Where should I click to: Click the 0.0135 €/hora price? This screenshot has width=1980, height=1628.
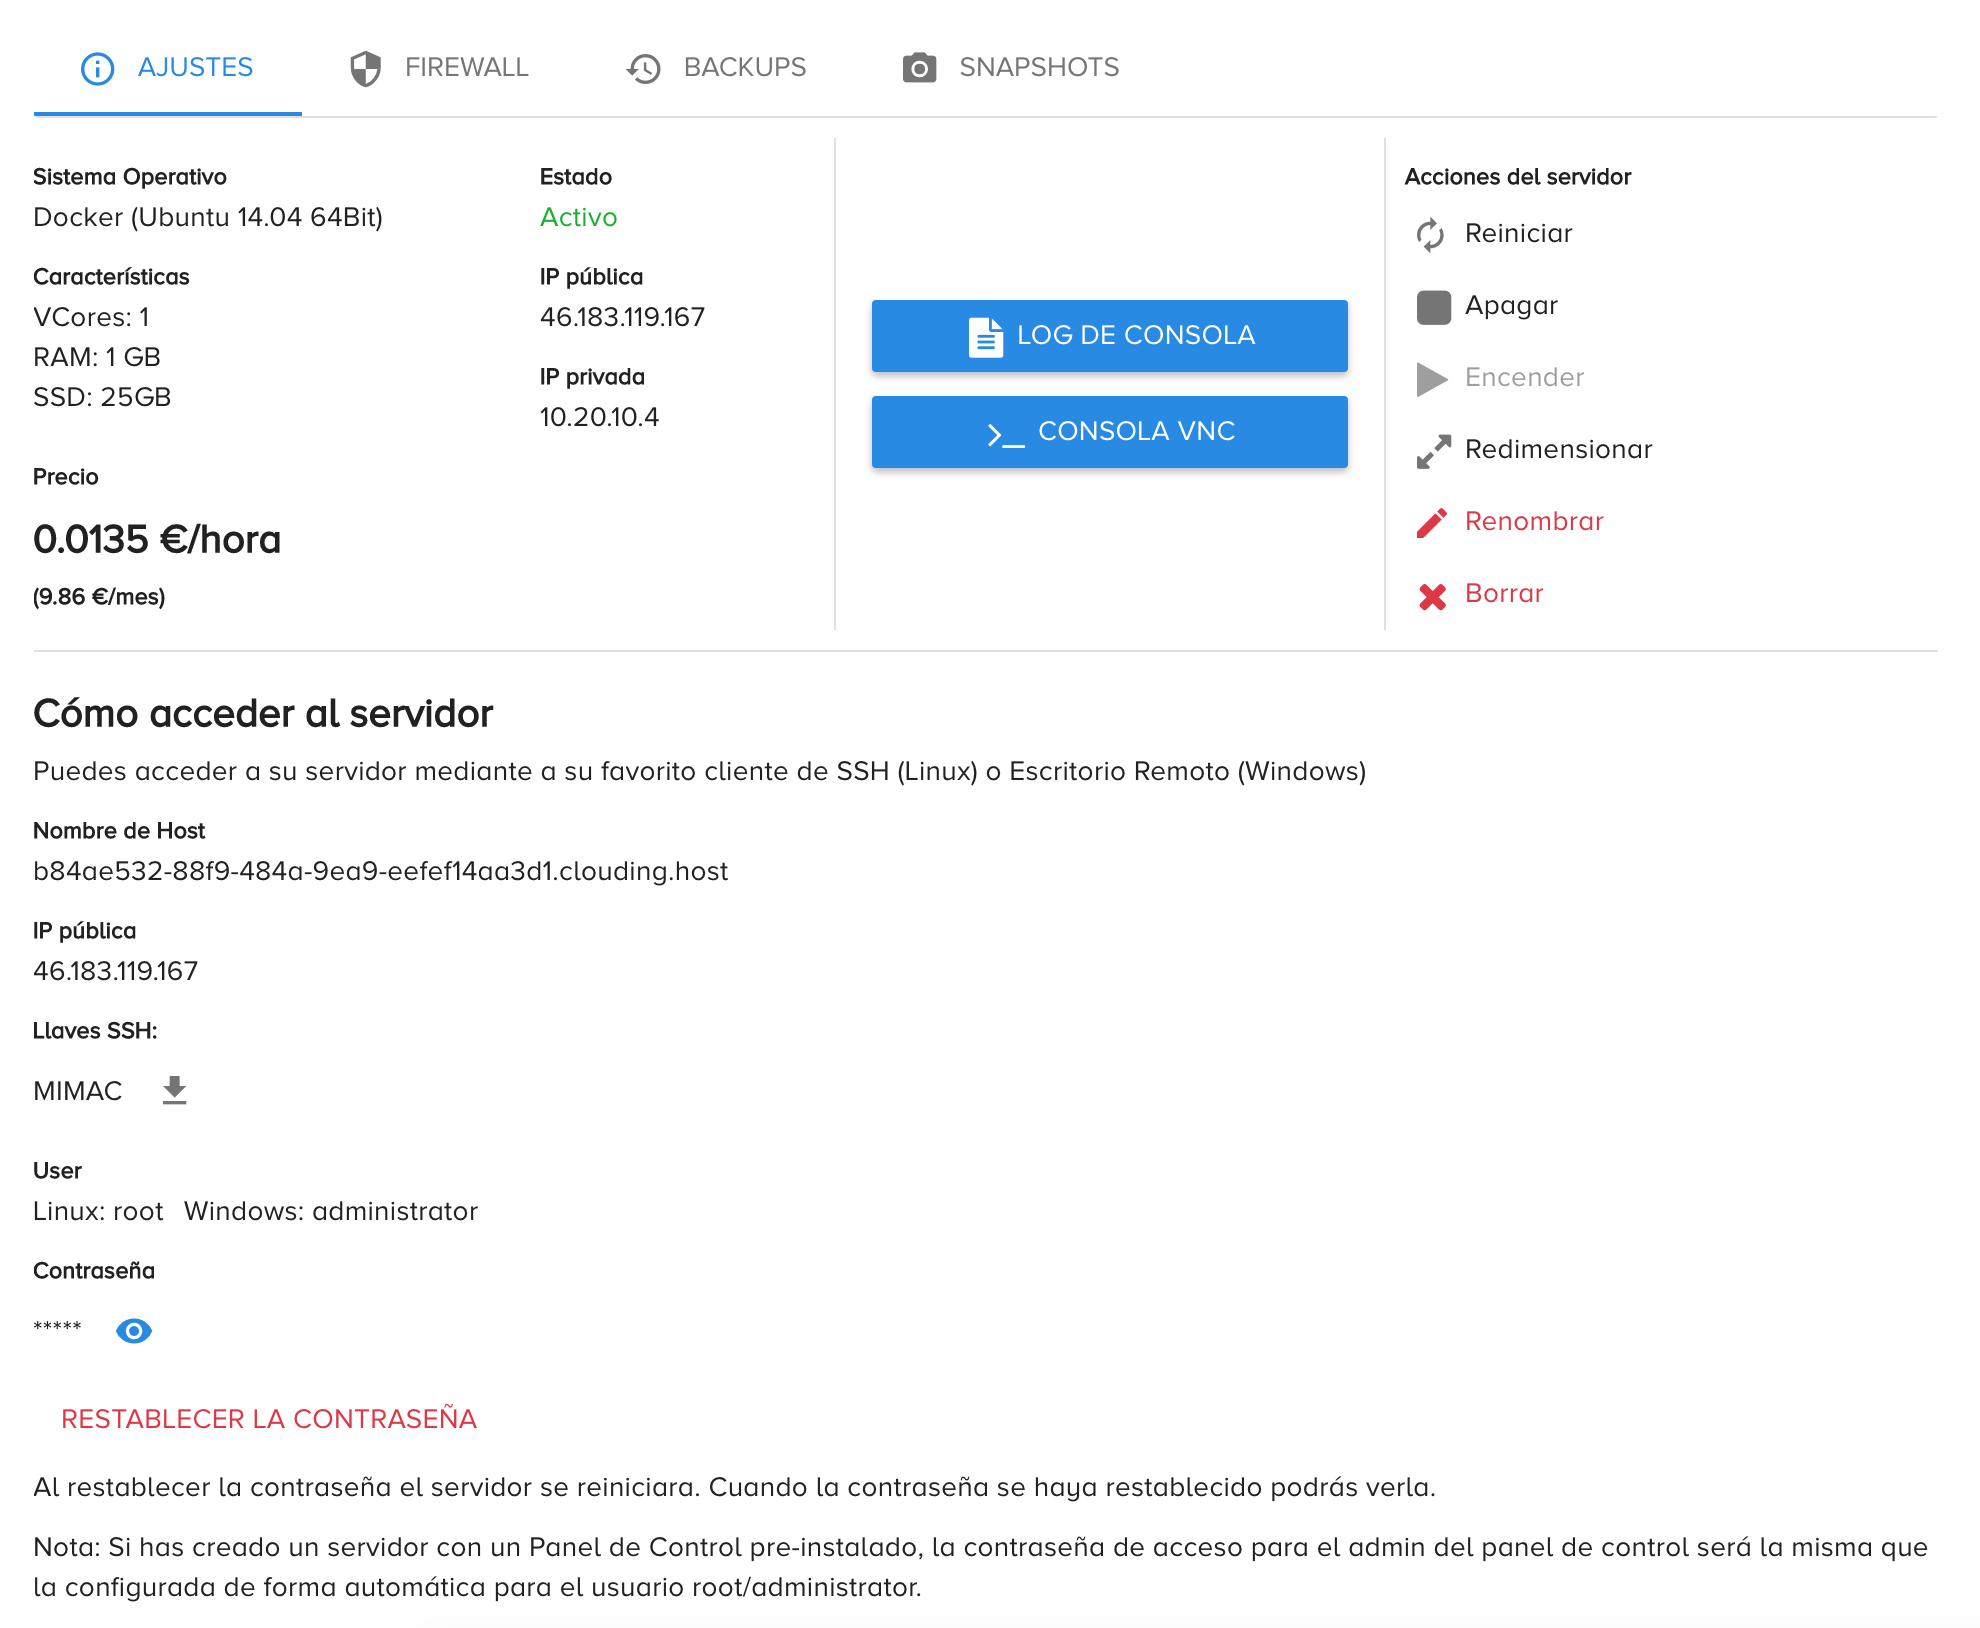tap(157, 540)
